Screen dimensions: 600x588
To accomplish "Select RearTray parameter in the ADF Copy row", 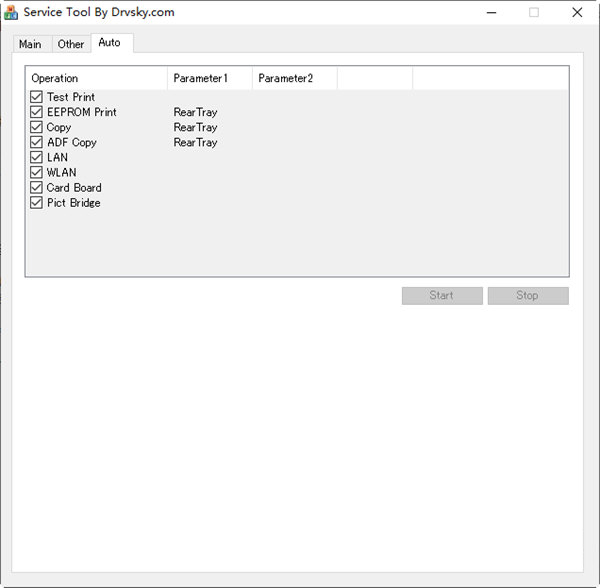I will (195, 142).
